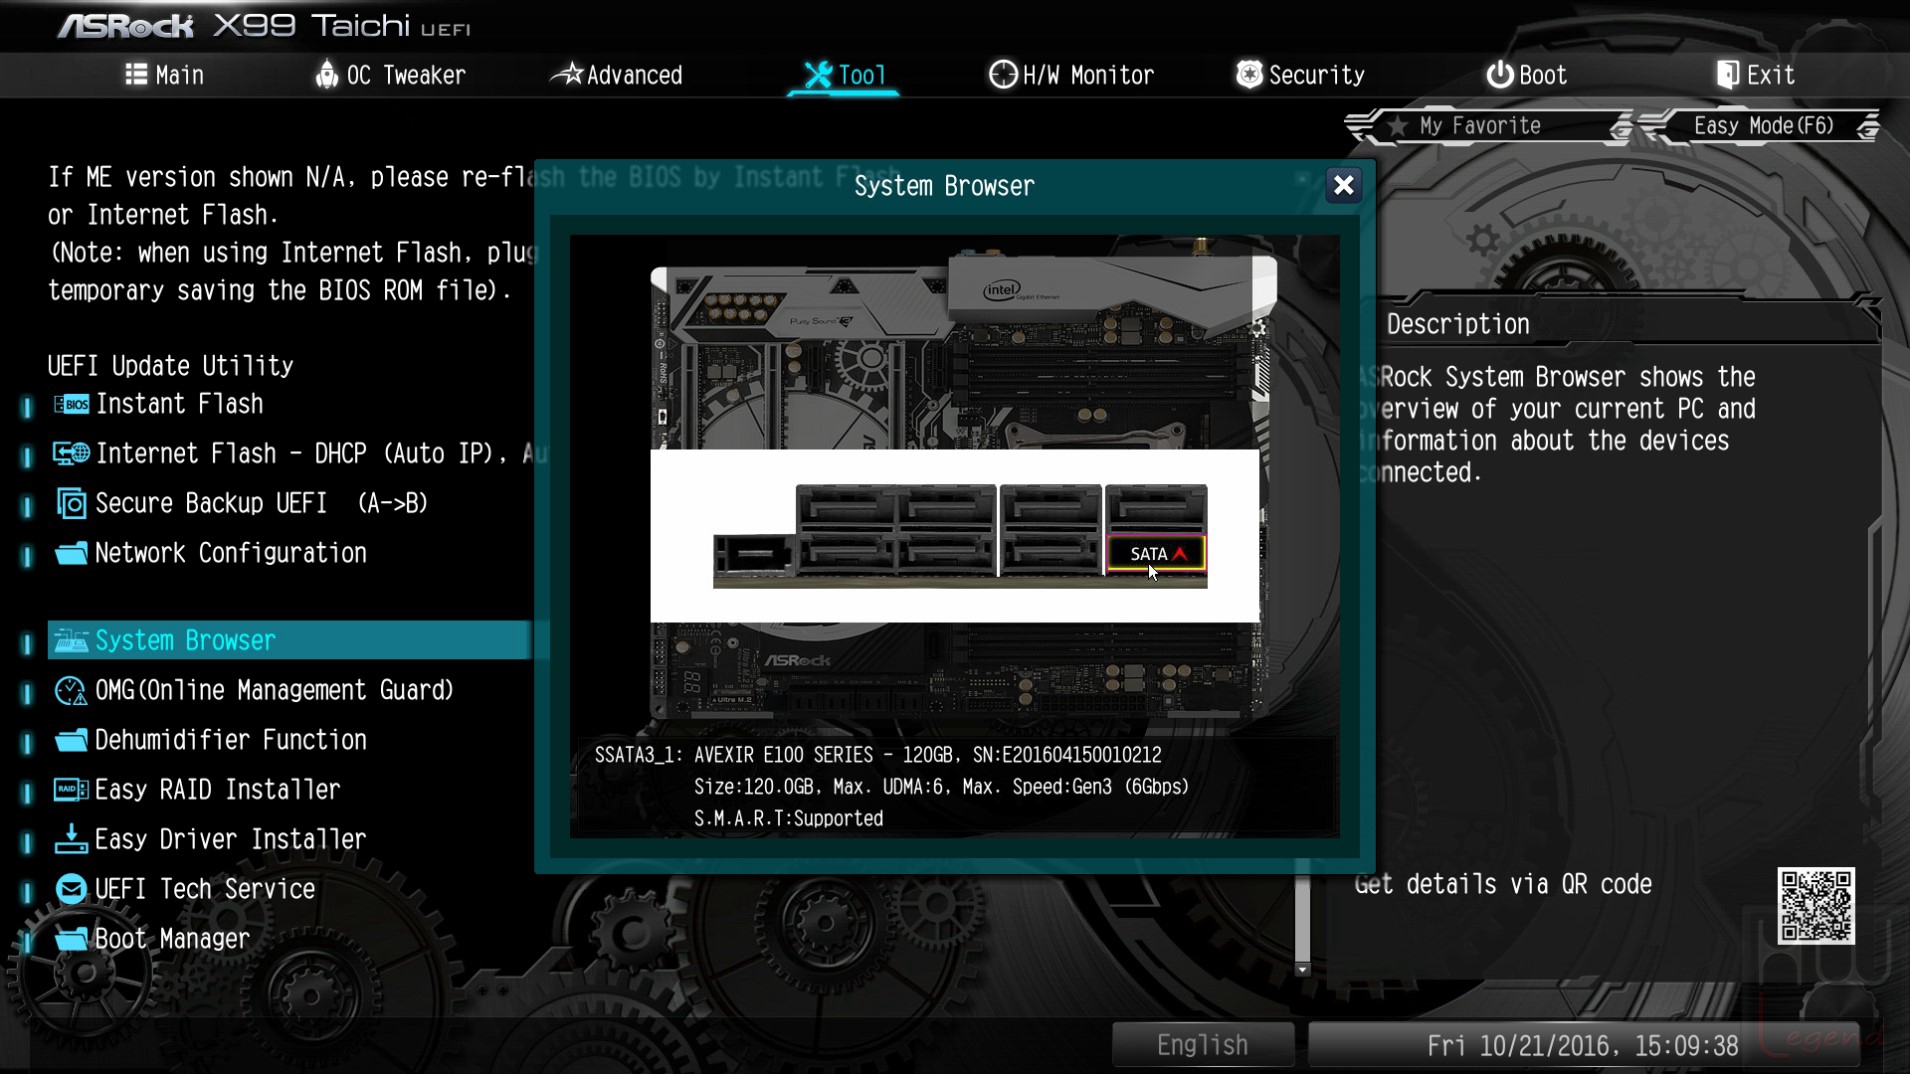The height and width of the screenshot is (1074, 1910).
Task: Click the single port beside the SATA block
Action: tap(754, 554)
